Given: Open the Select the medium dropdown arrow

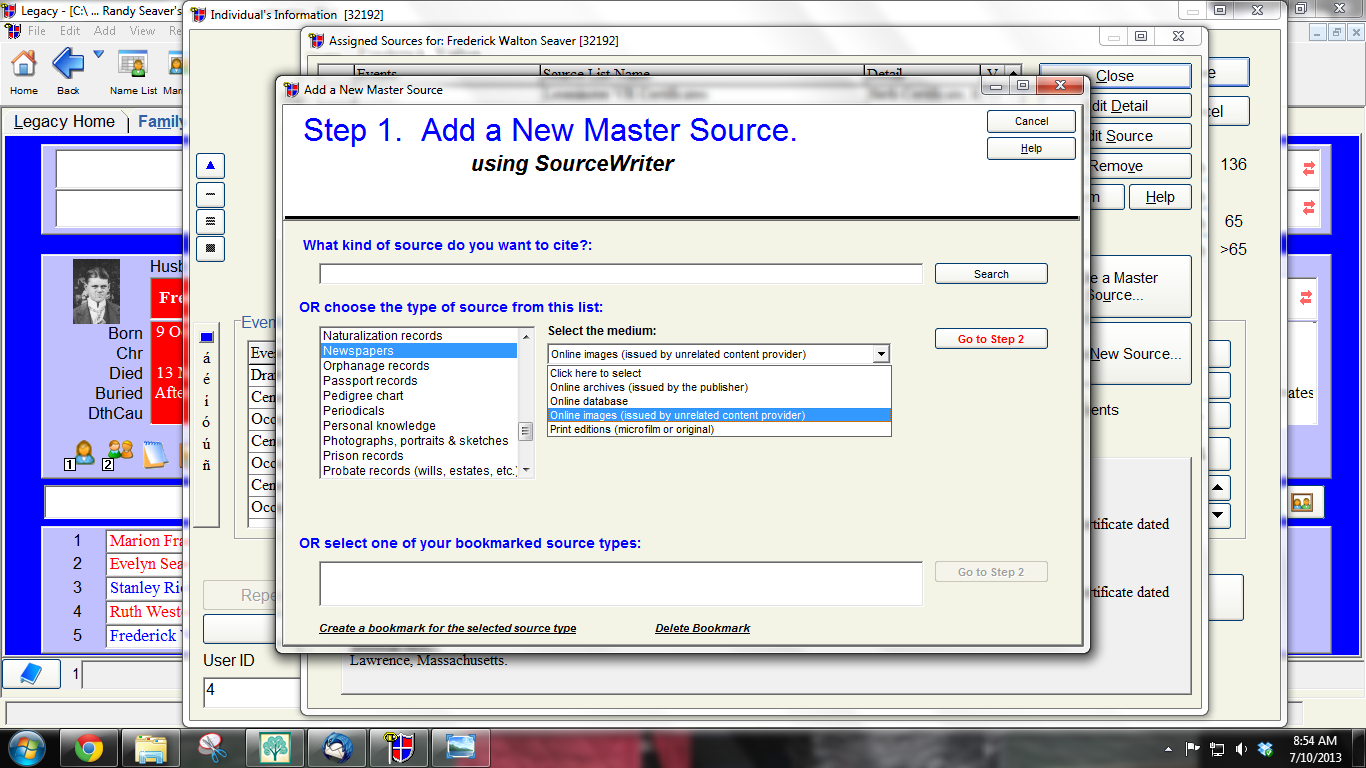Looking at the screenshot, I should click(880, 354).
